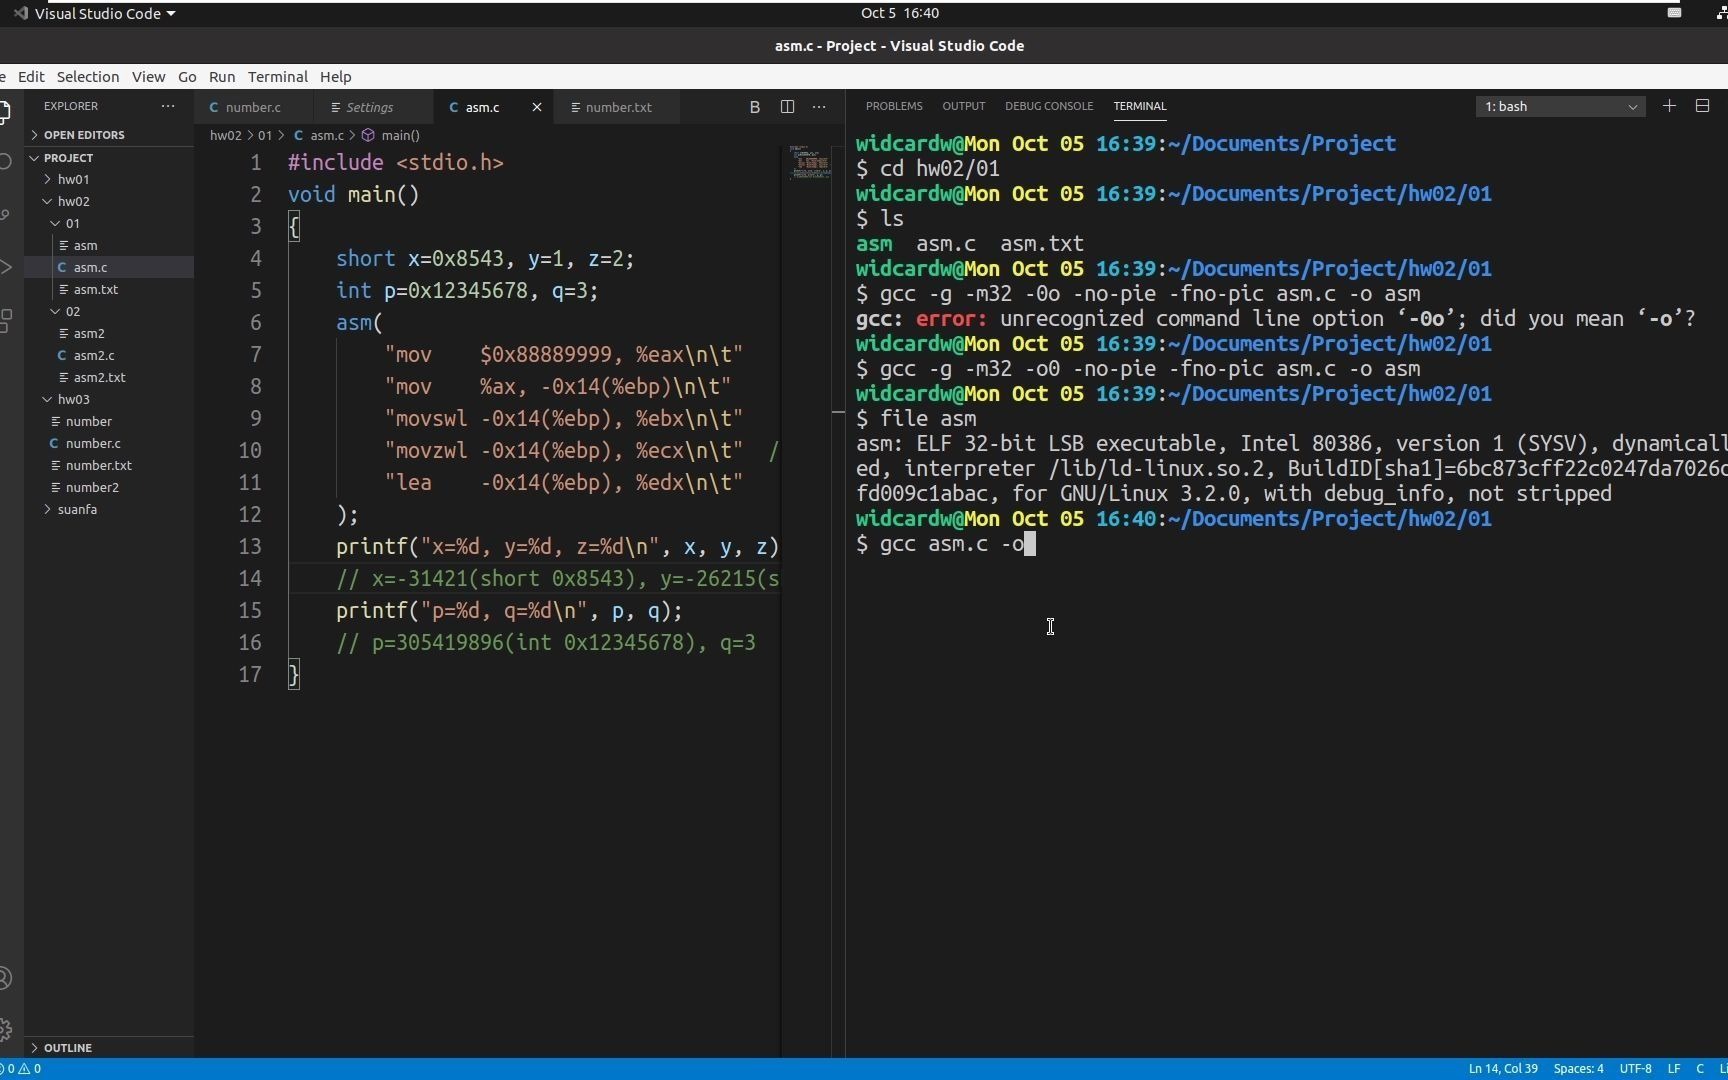Open the Settings gear in the activity bar
The height and width of the screenshot is (1080, 1728).
pos(6,1030)
